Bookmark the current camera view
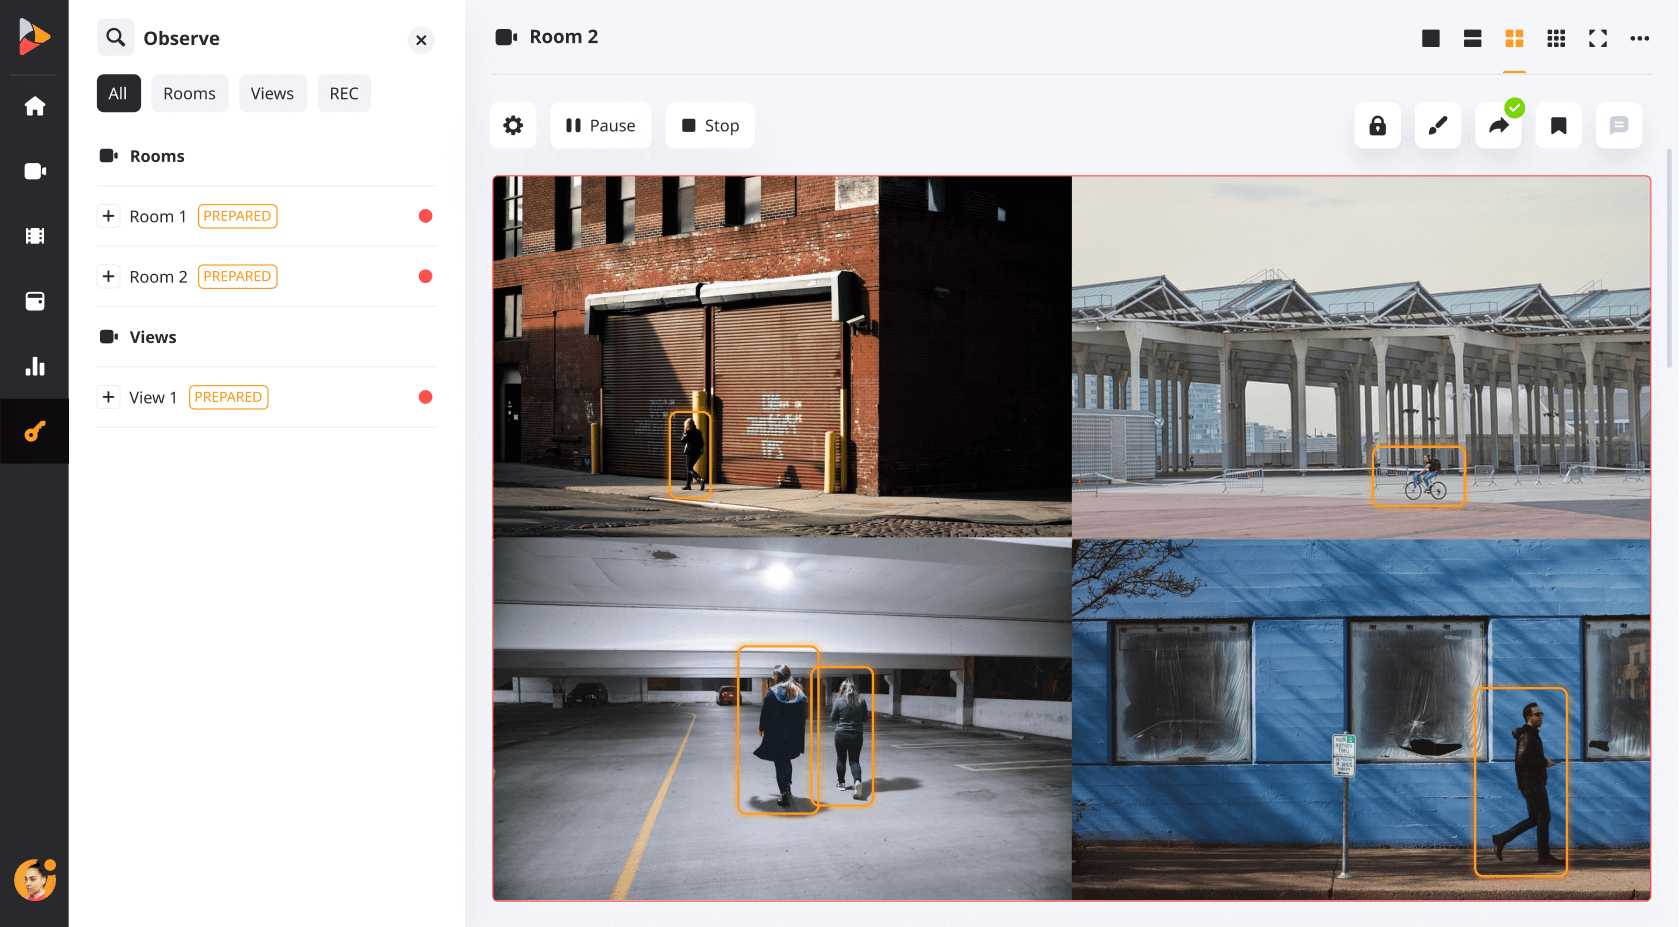Image resolution: width=1680 pixels, height=927 pixels. click(x=1558, y=125)
